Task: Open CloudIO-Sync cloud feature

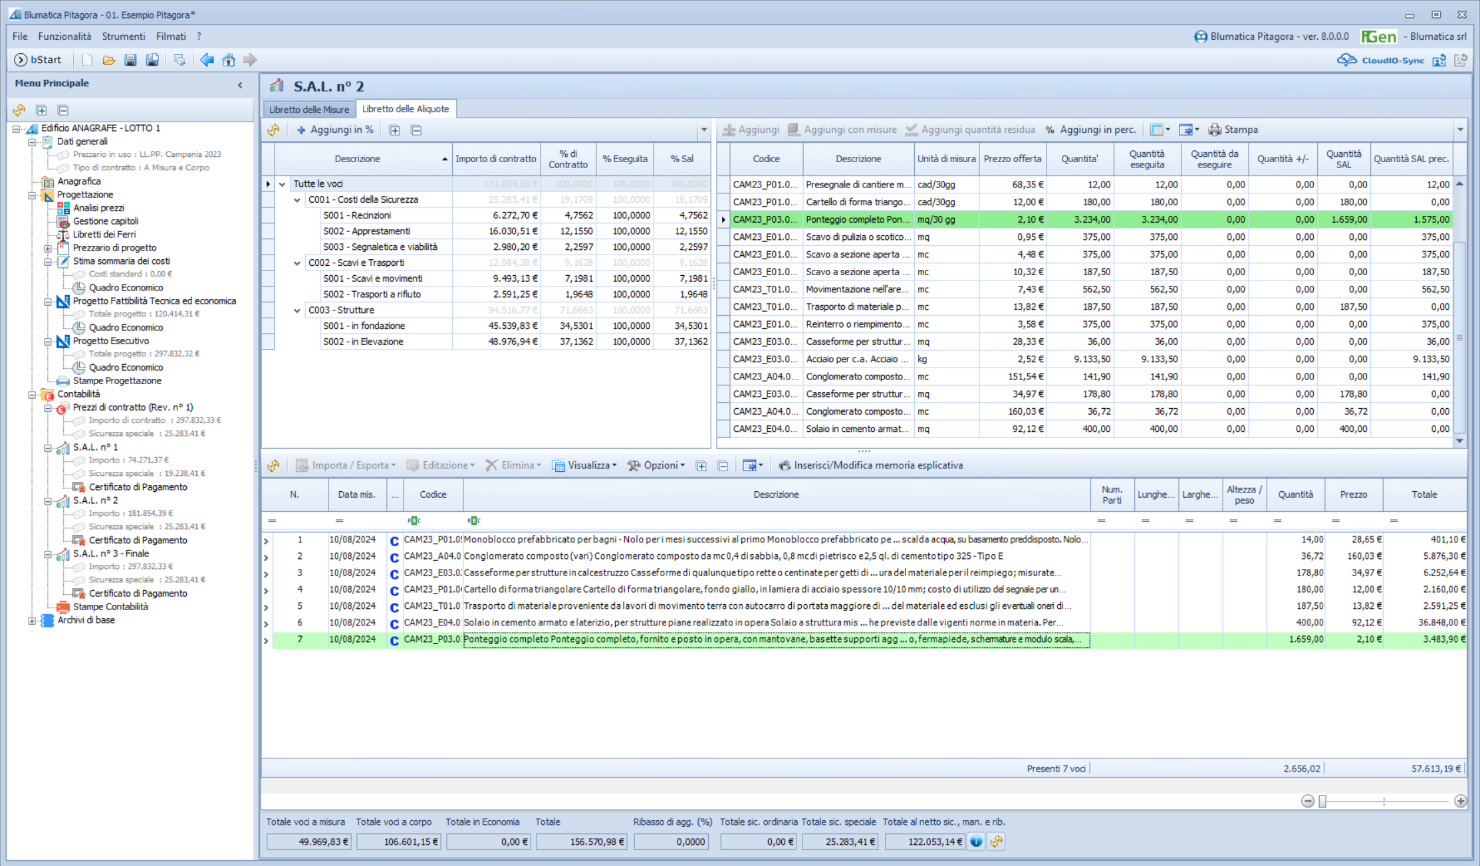Action: coord(1381,60)
